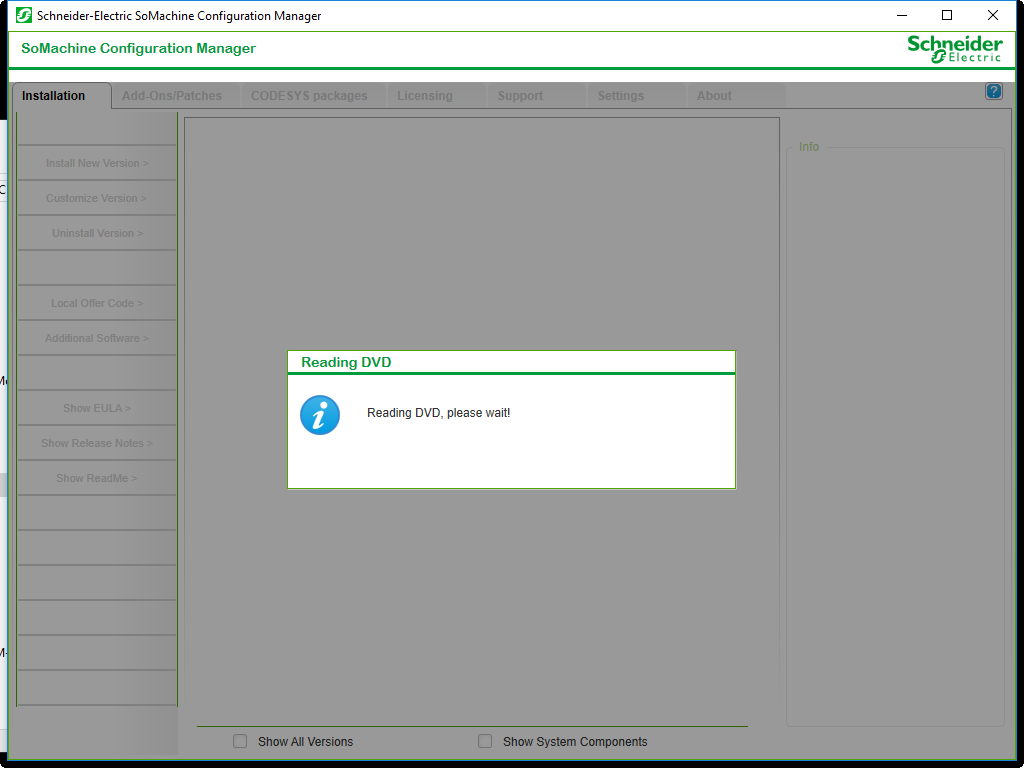Switch to the Installation tab
1024x768 pixels.
click(62, 95)
